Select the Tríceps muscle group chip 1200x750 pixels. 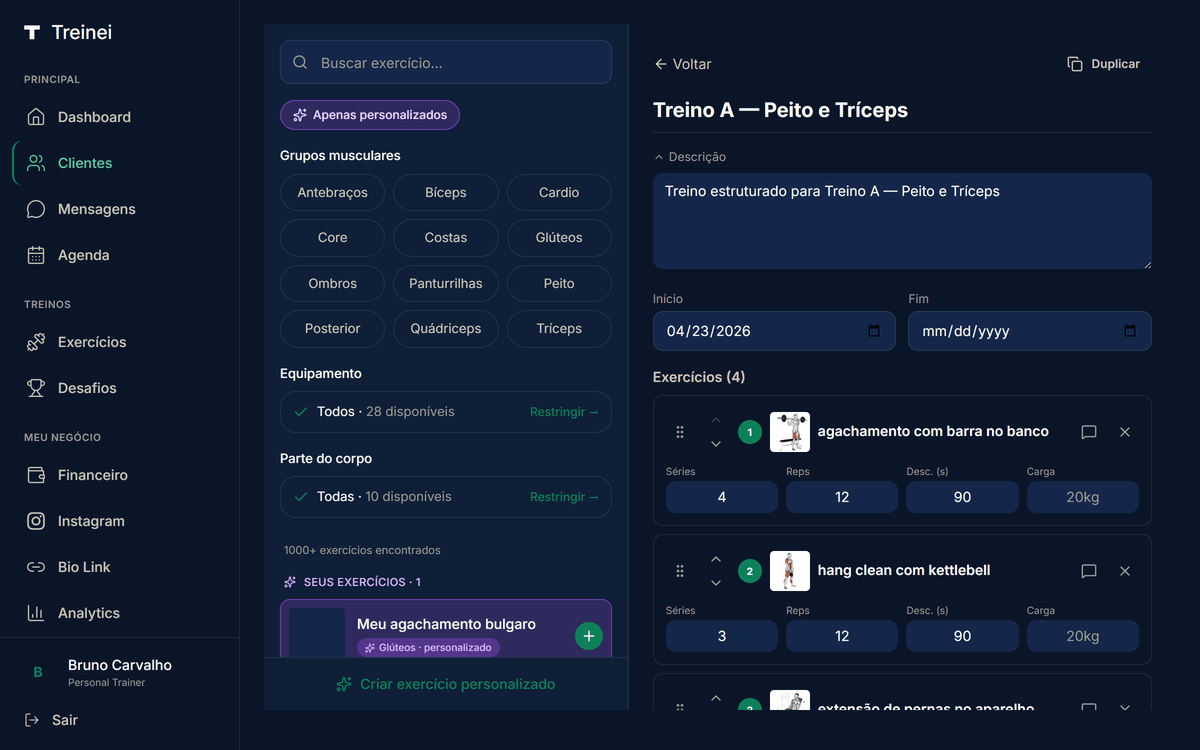click(559, 328)
